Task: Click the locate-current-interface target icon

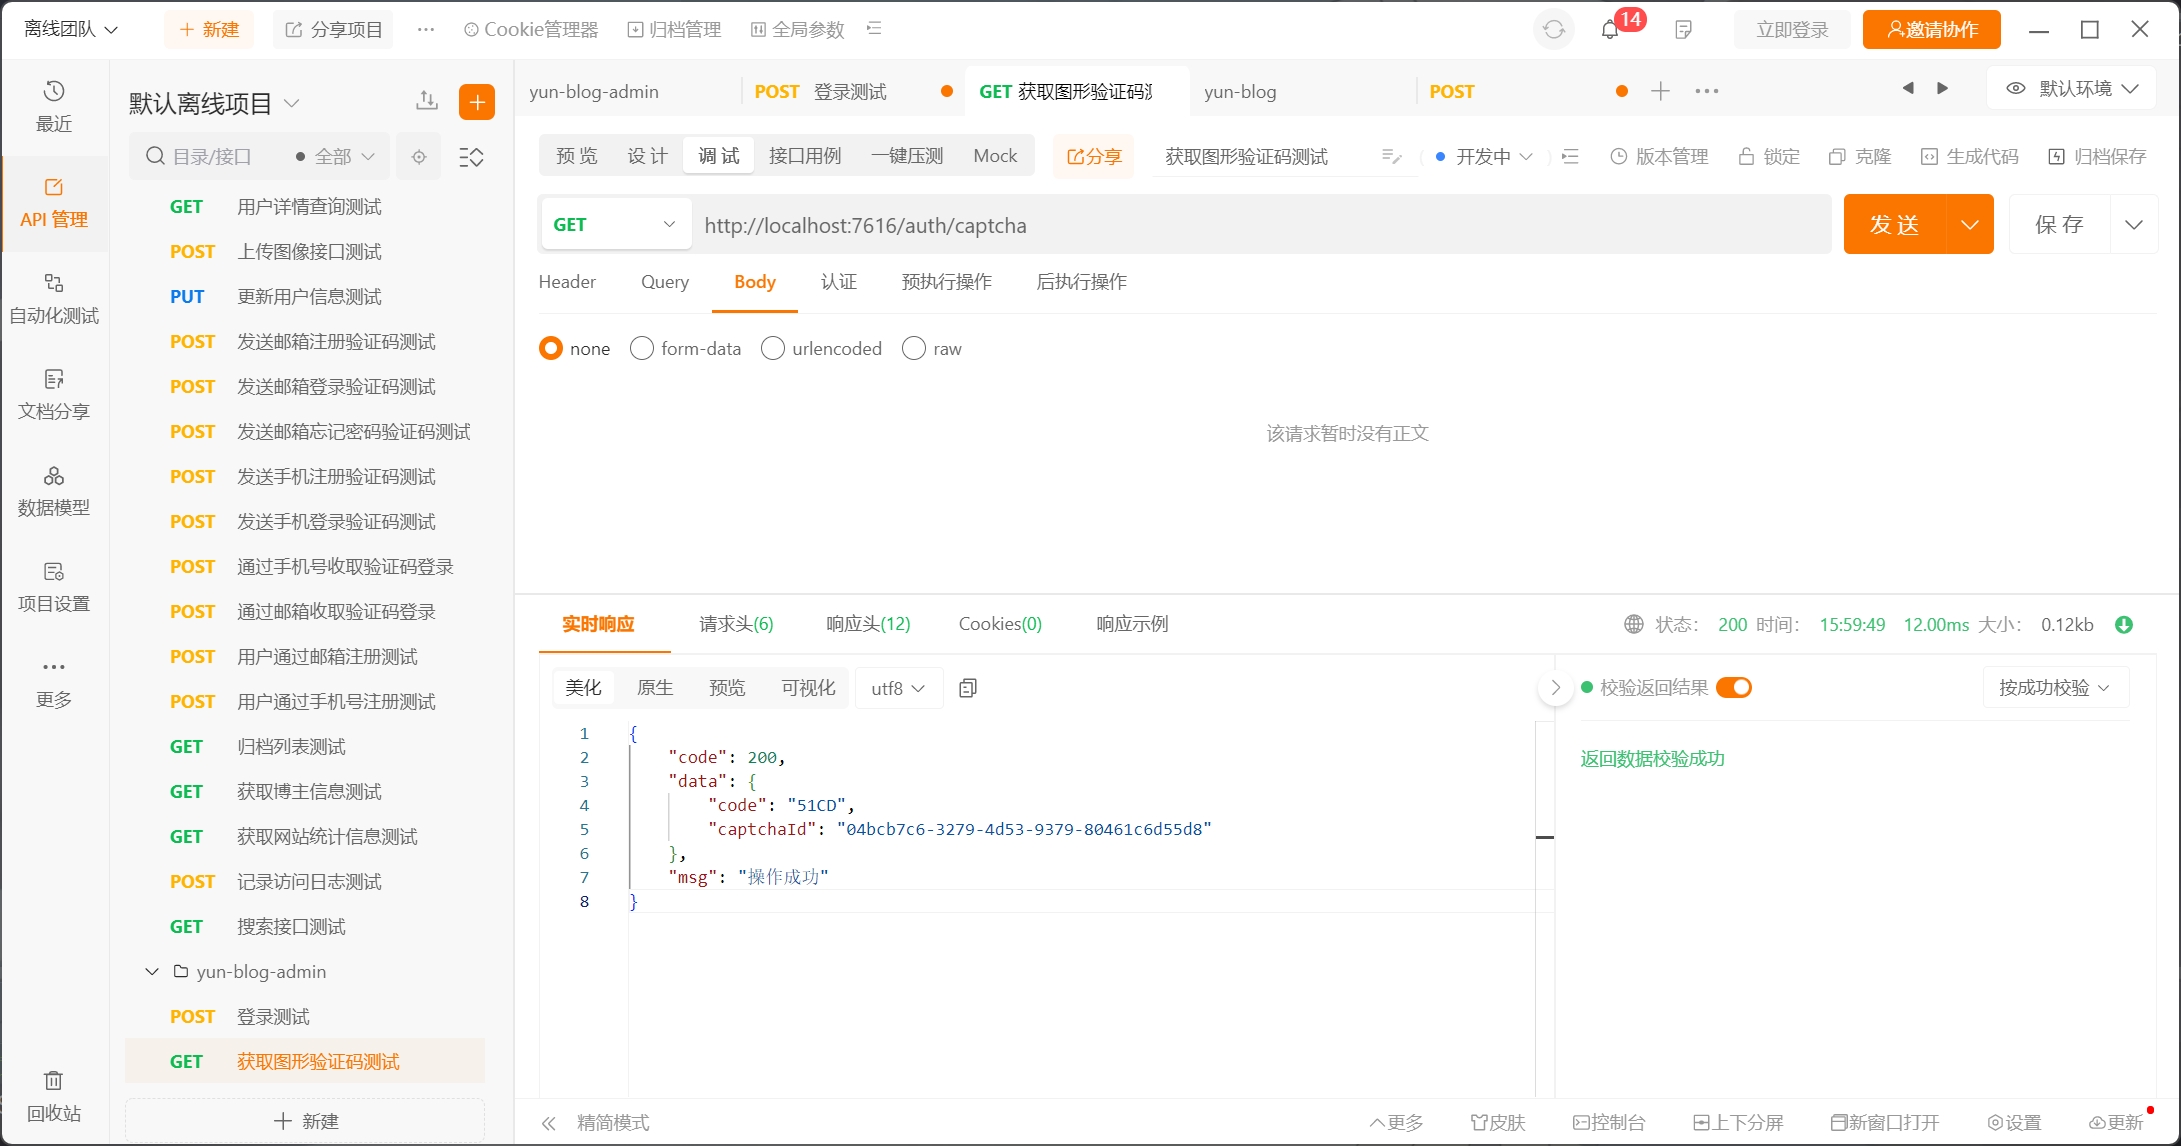Action: coord(419,157)
